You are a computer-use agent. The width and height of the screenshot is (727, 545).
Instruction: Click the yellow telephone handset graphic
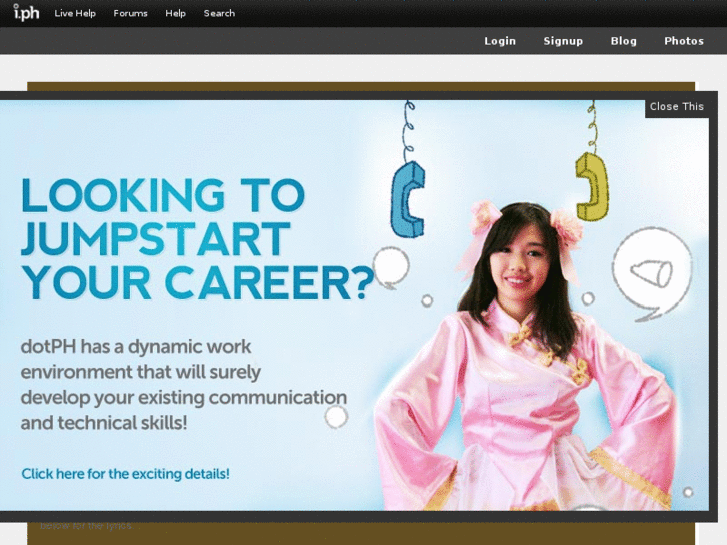[593, 186]
